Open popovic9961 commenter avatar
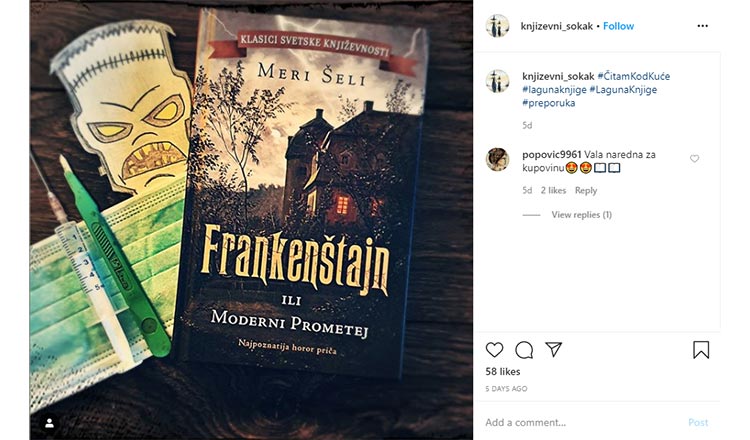Viewport: 750px width, 440px height. (497, 159)
